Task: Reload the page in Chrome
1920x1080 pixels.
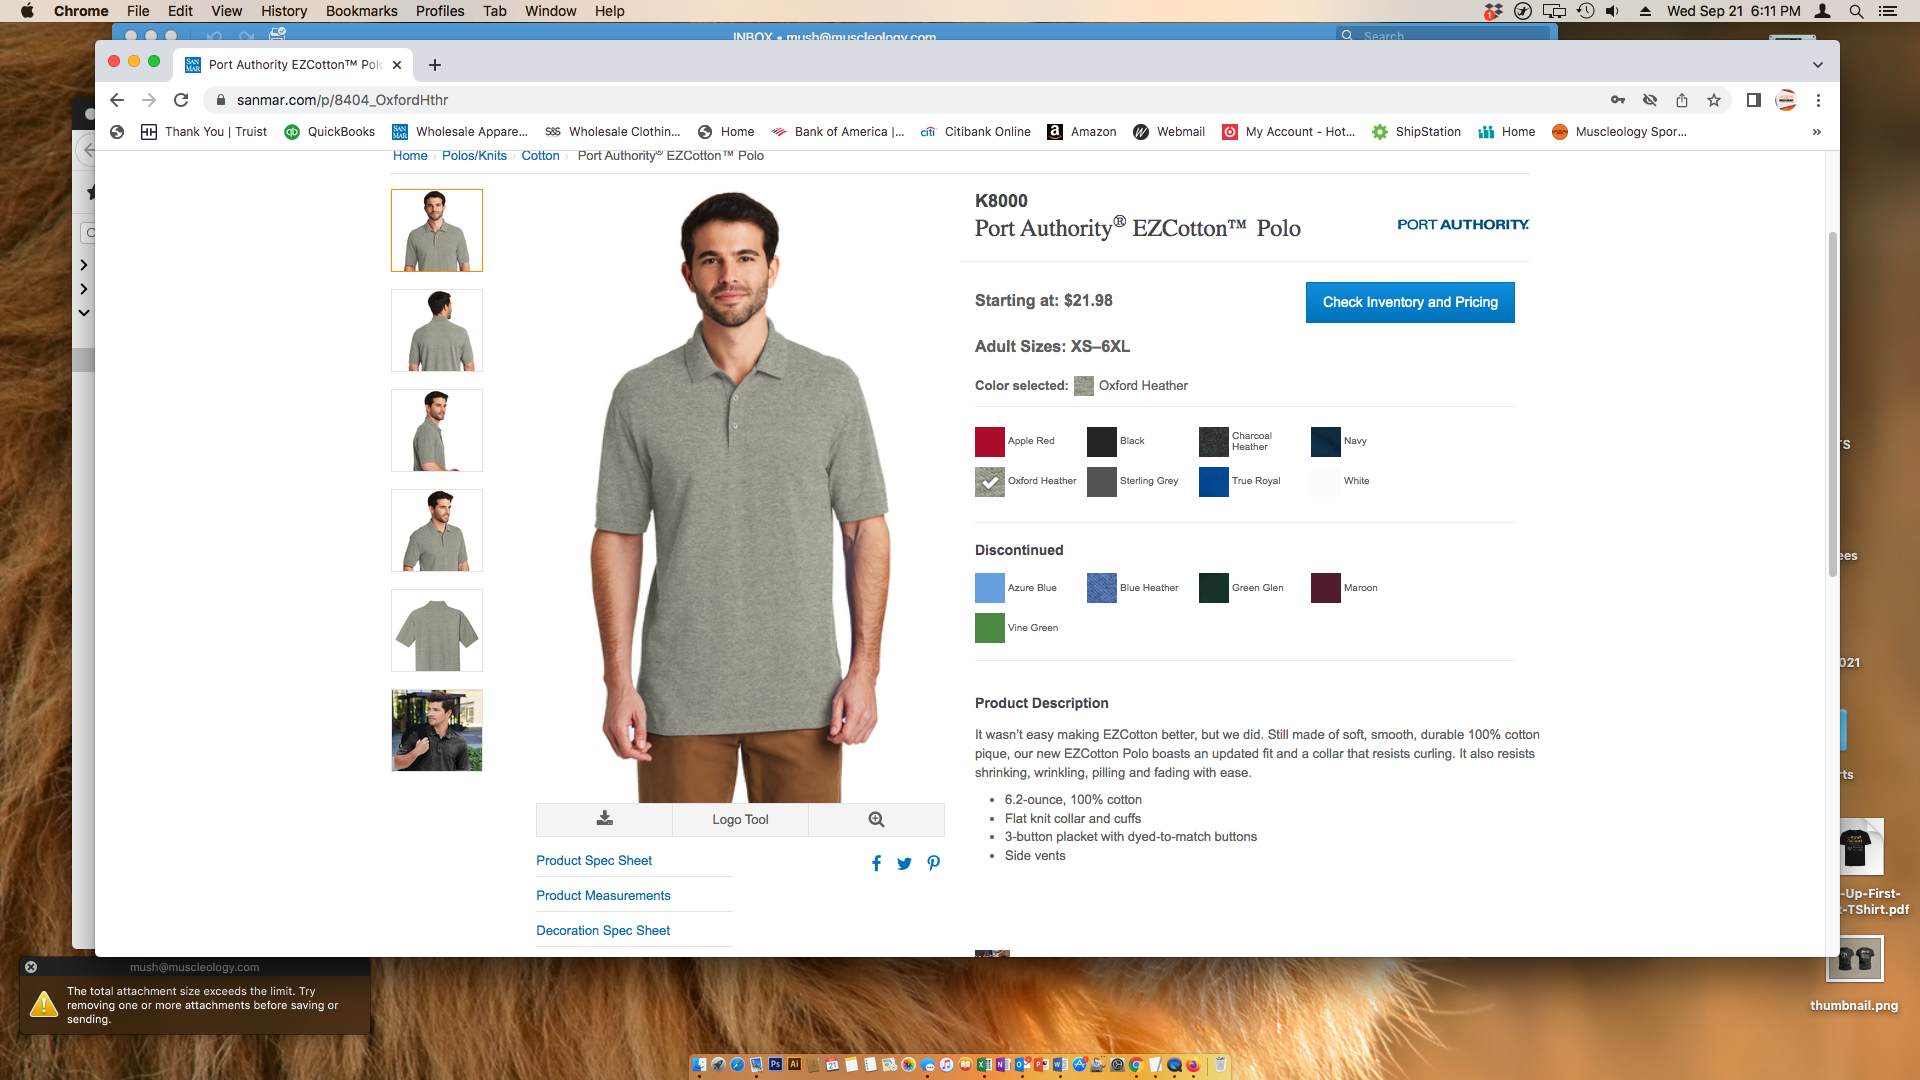Action: (181, 100)
